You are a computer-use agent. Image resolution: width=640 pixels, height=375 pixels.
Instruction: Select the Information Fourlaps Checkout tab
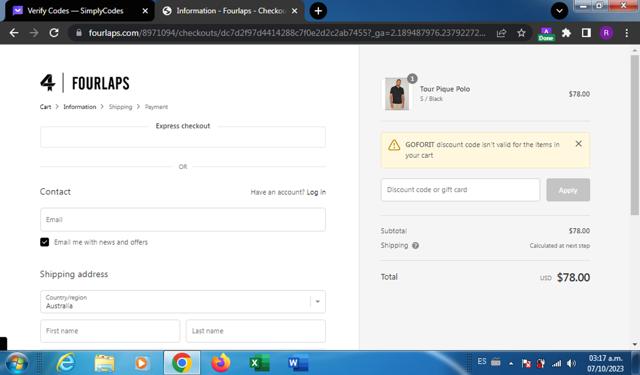pos(231,11)
